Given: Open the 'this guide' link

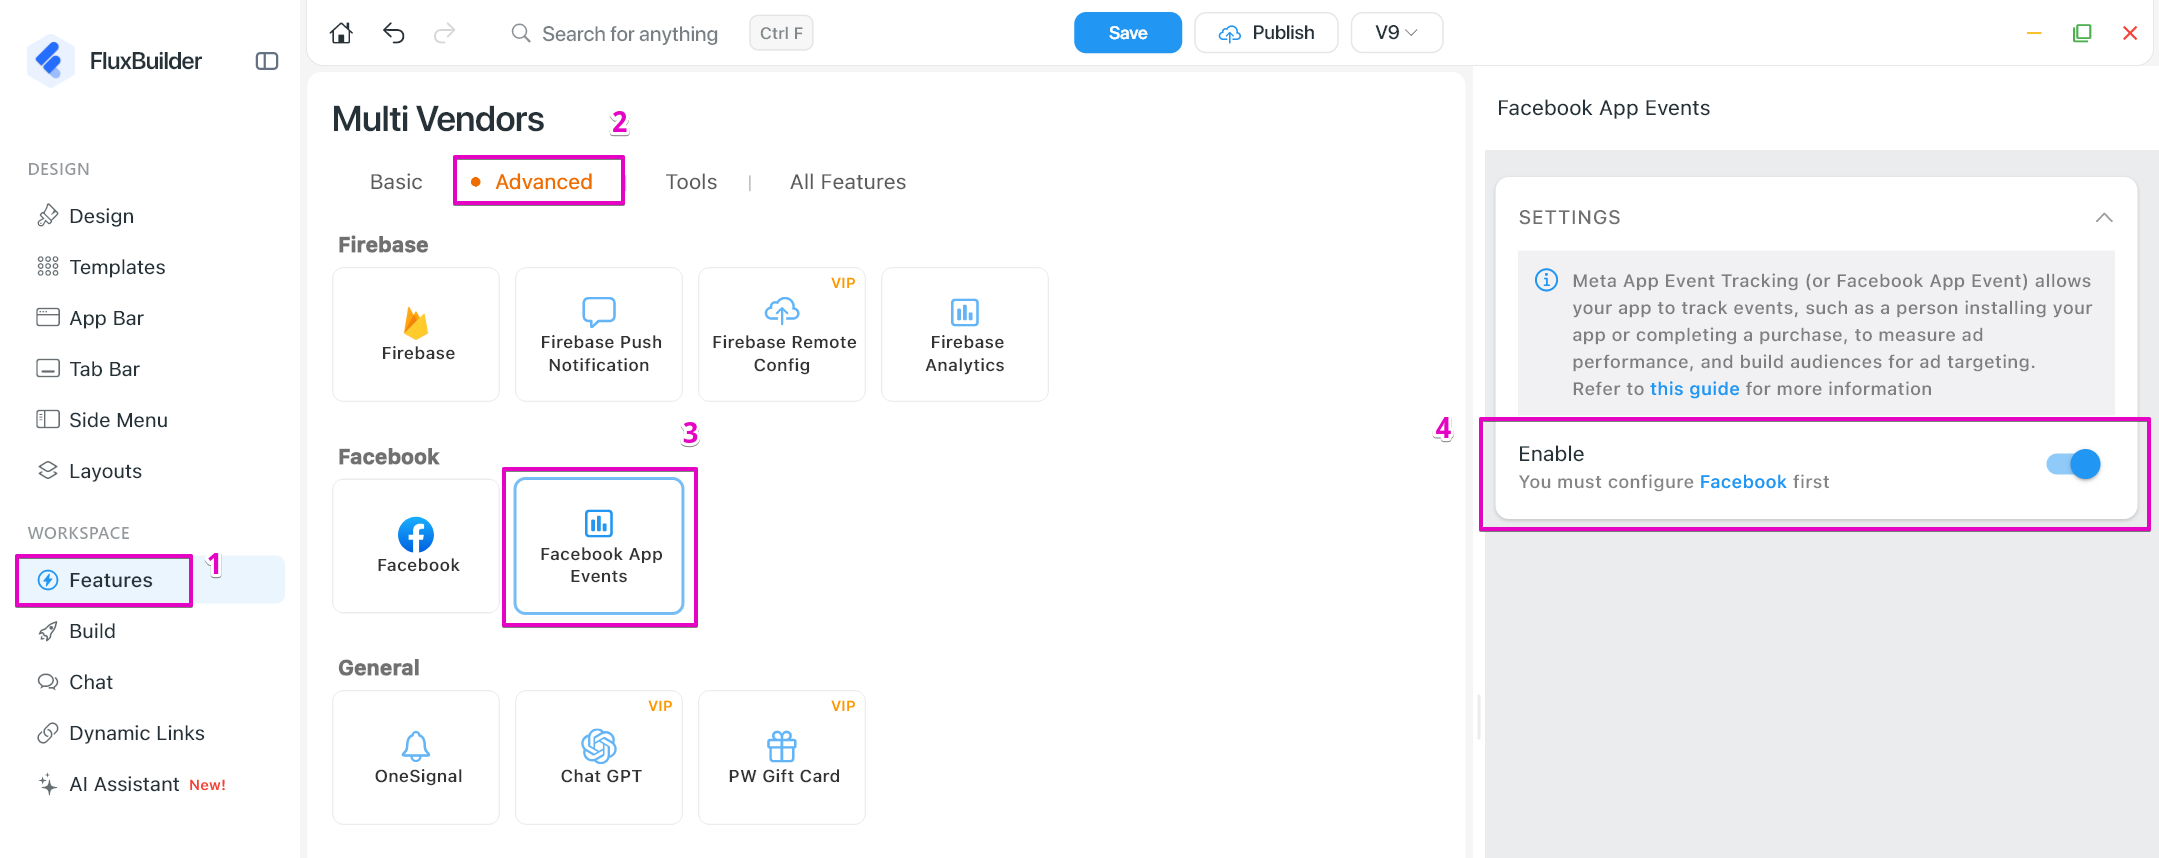Looking at the screenshot, I should (1694, 389).
